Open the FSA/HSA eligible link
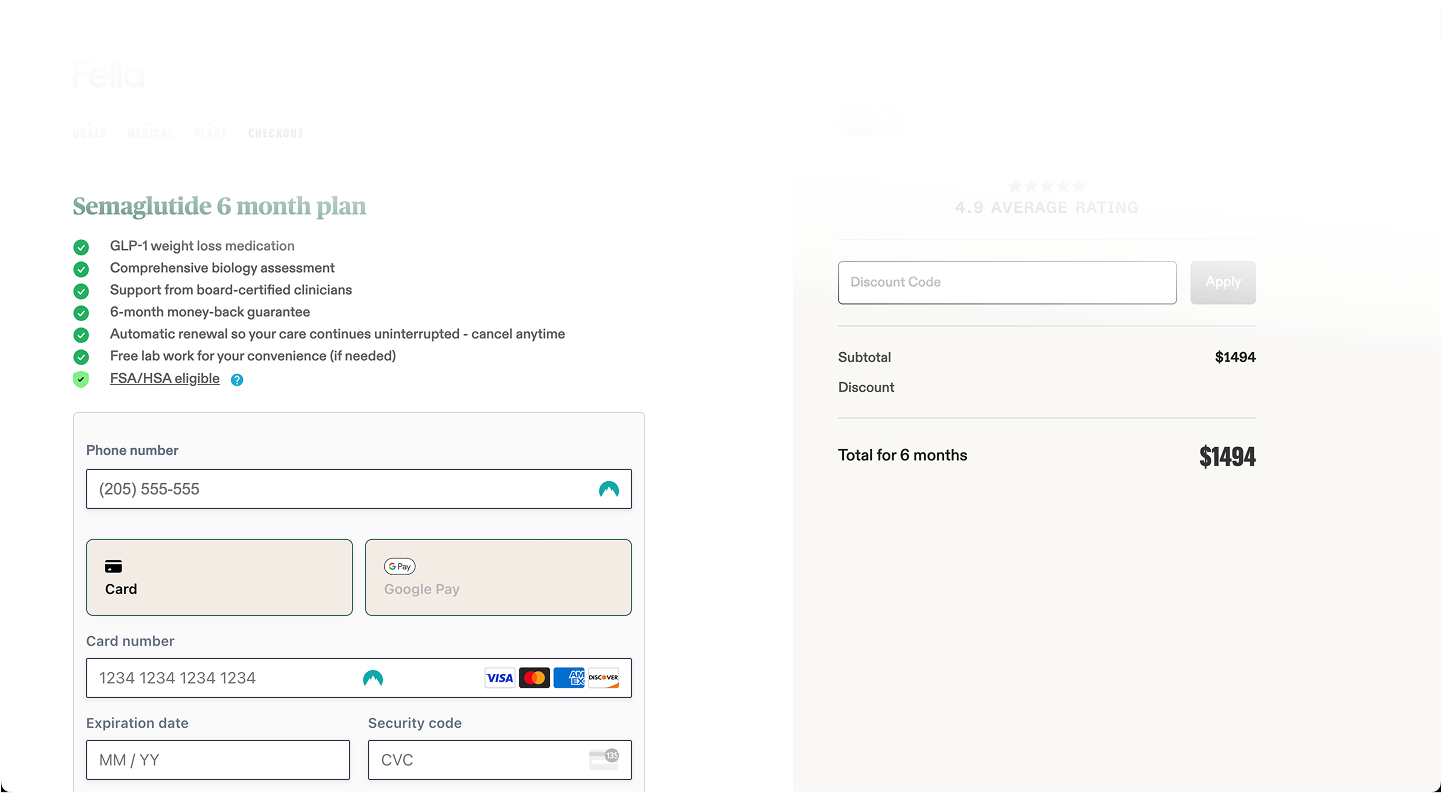Image resolution: width=1442 pixels, height=793 pixels. click(164, 378)
